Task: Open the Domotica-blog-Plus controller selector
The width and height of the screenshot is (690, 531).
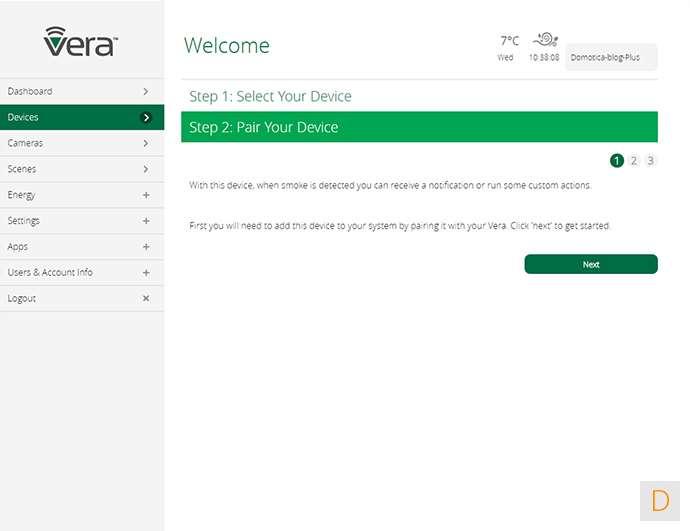Action: [610, 58]
